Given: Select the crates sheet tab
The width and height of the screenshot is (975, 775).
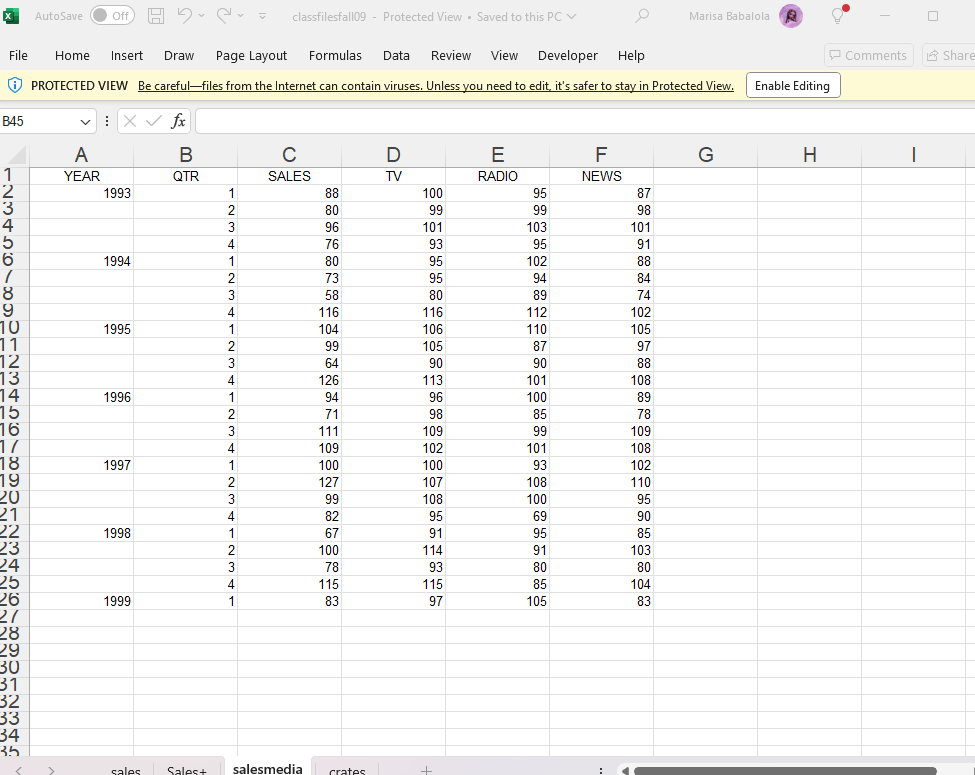Looking at the screenshot, I should coord(346,768).
